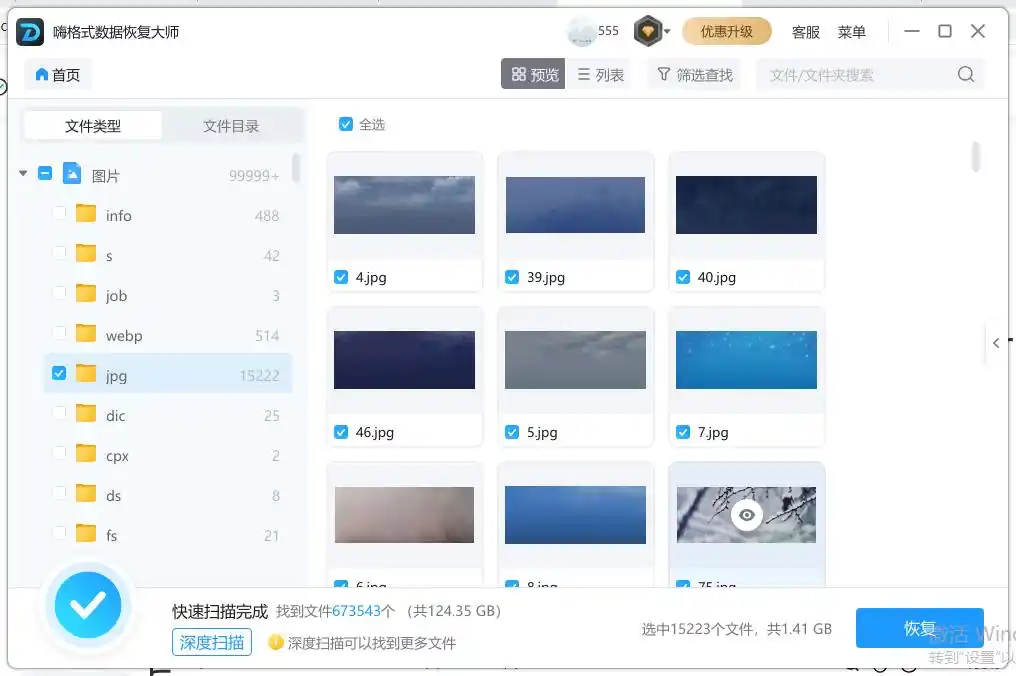Start 深度扫描 deep scan

point(211,643)
